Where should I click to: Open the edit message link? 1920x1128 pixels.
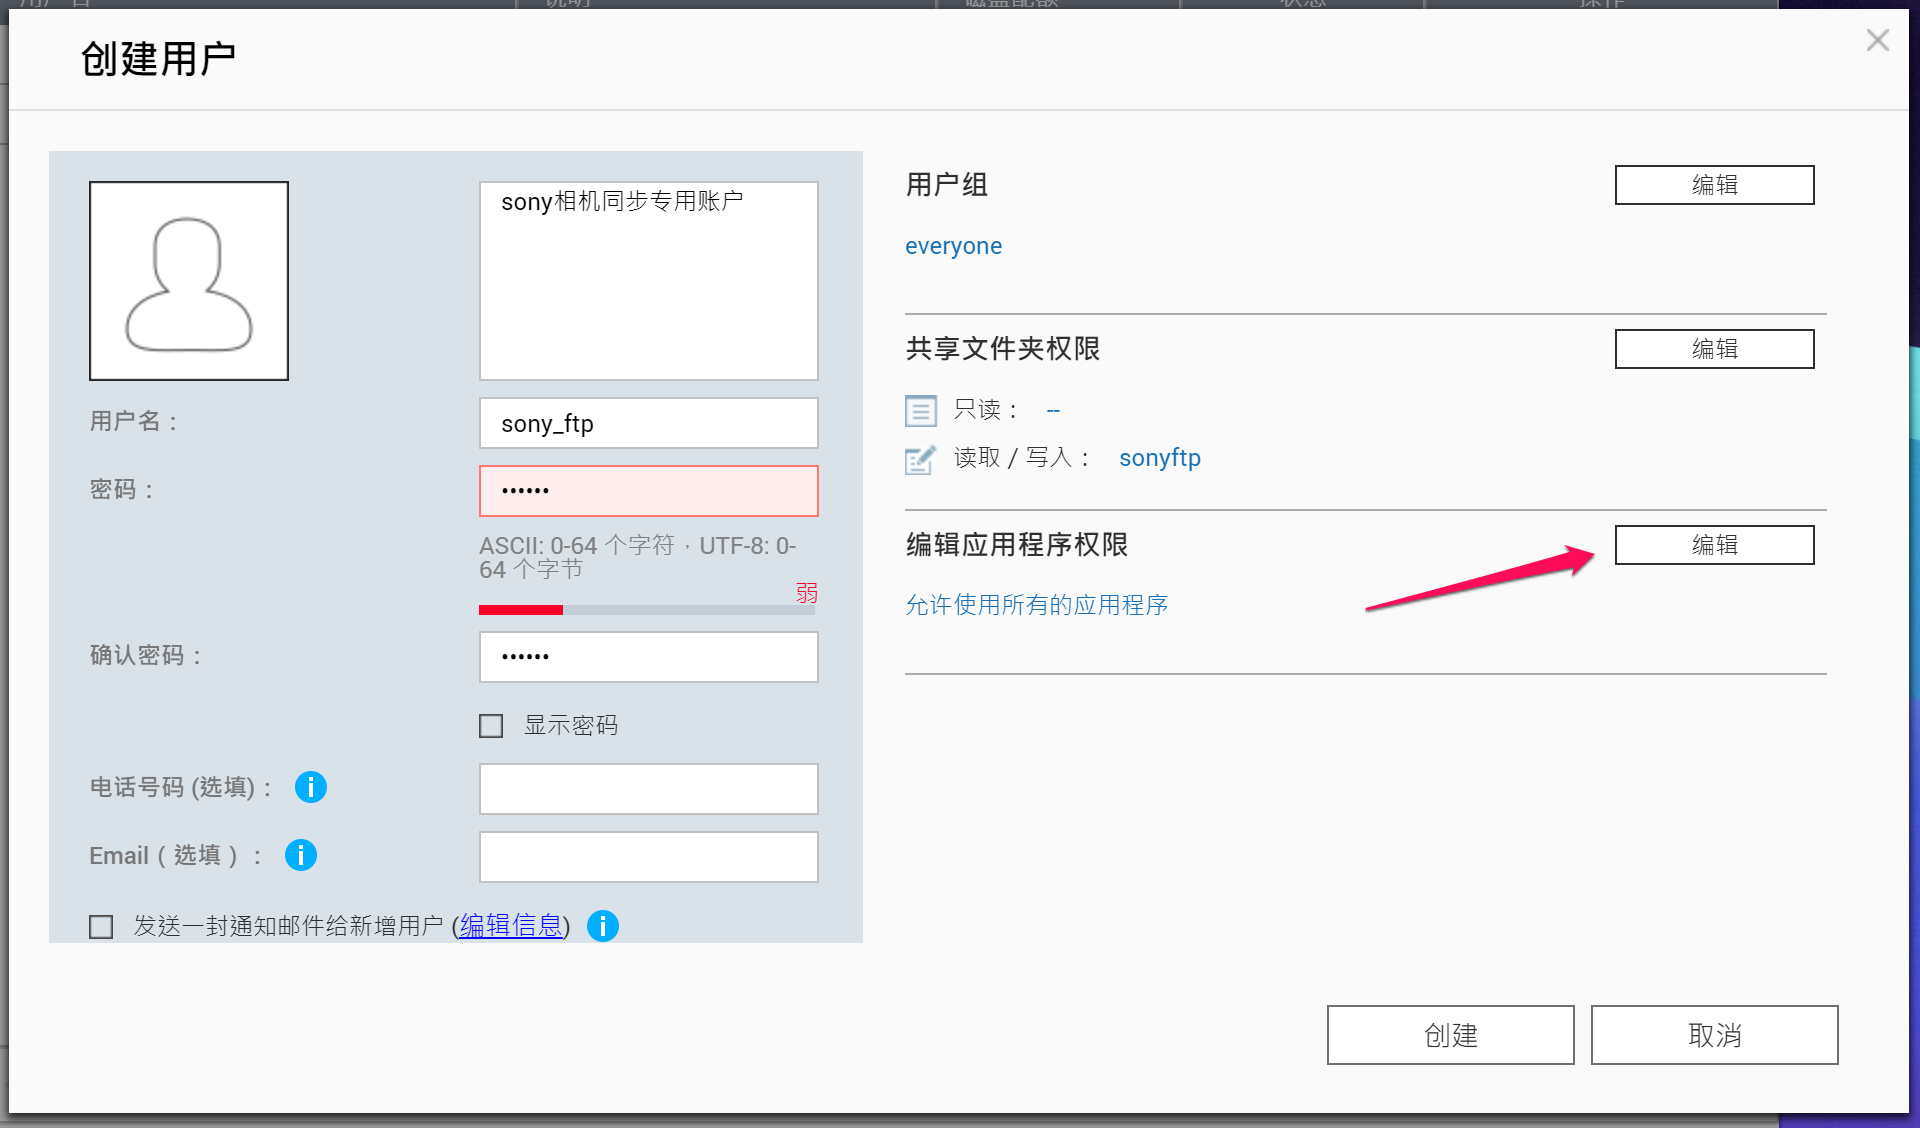(x=511, y=926)
